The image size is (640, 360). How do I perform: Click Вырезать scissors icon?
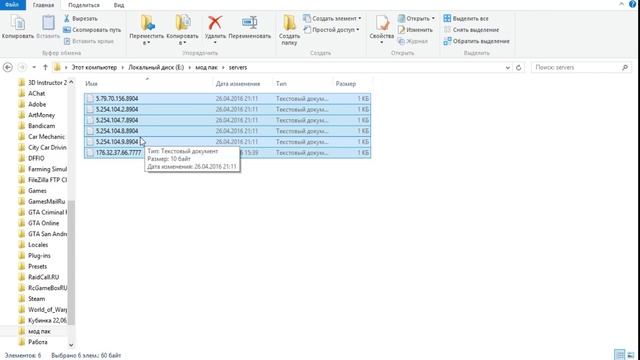point(80,18)
